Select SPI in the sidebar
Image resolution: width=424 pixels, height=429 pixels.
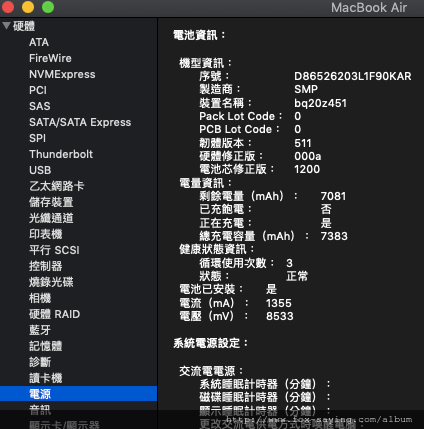coord(37,138)
